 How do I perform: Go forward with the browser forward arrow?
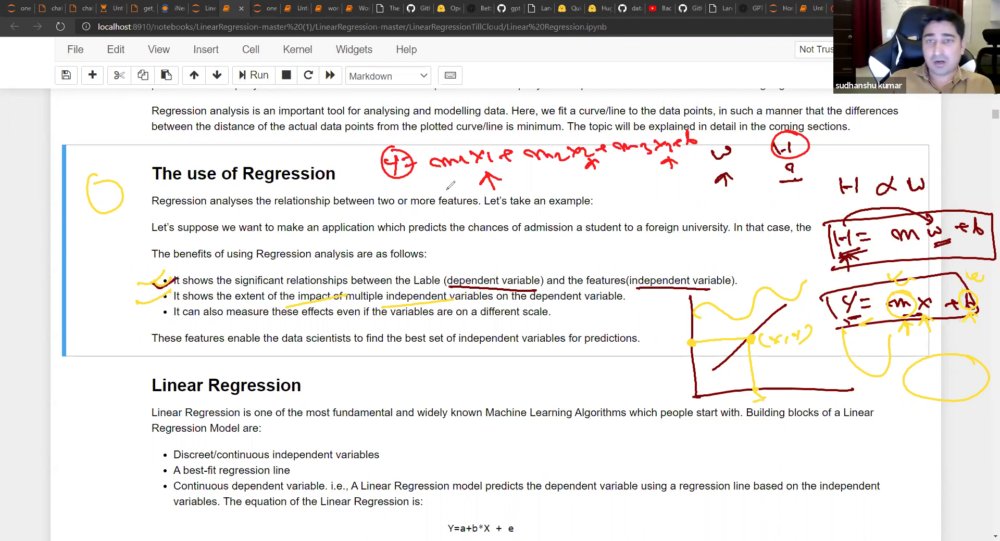tap(37, 27)
